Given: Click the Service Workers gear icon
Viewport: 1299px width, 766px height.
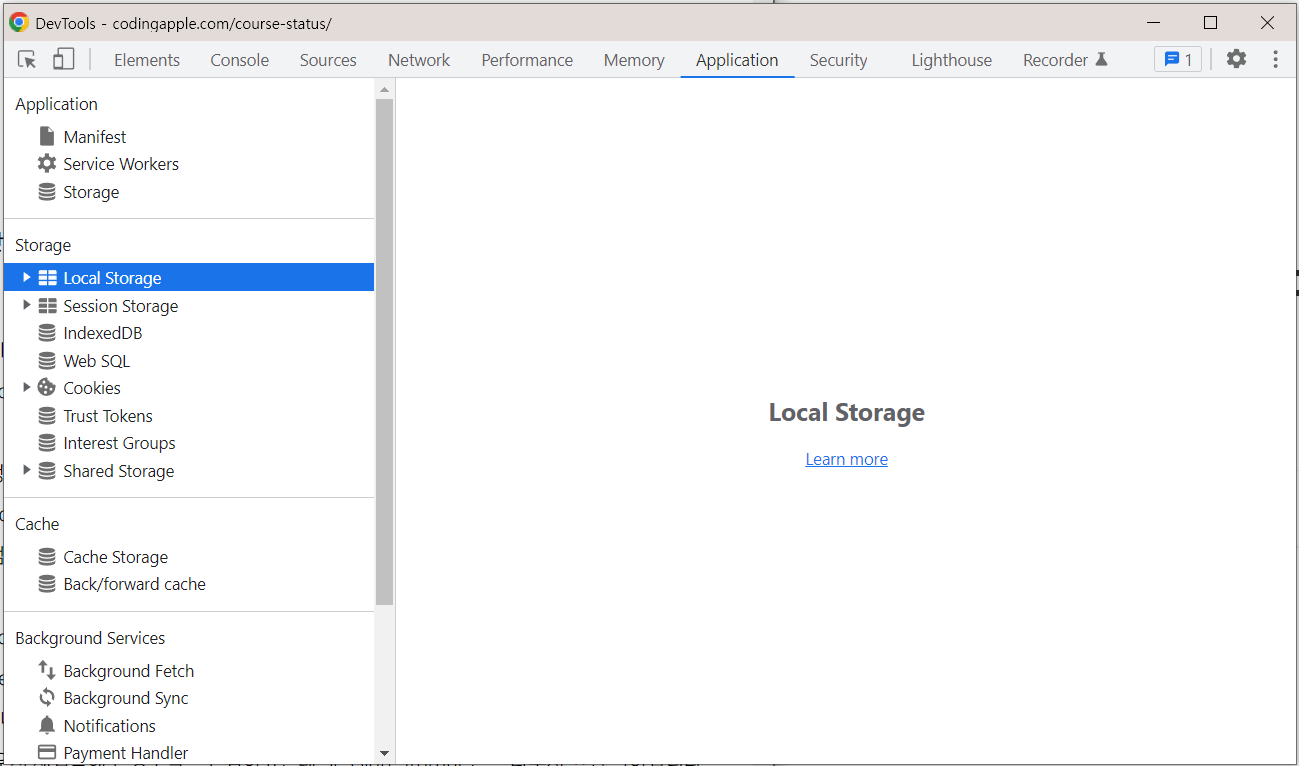Looking at the screenshot, I should click(x=47, y=163).
